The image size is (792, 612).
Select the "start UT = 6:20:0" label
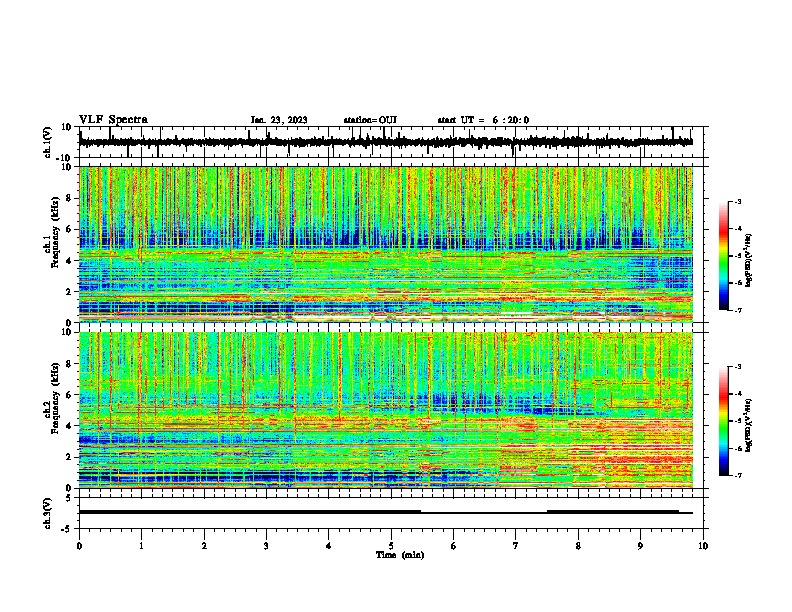click(483, 120)
